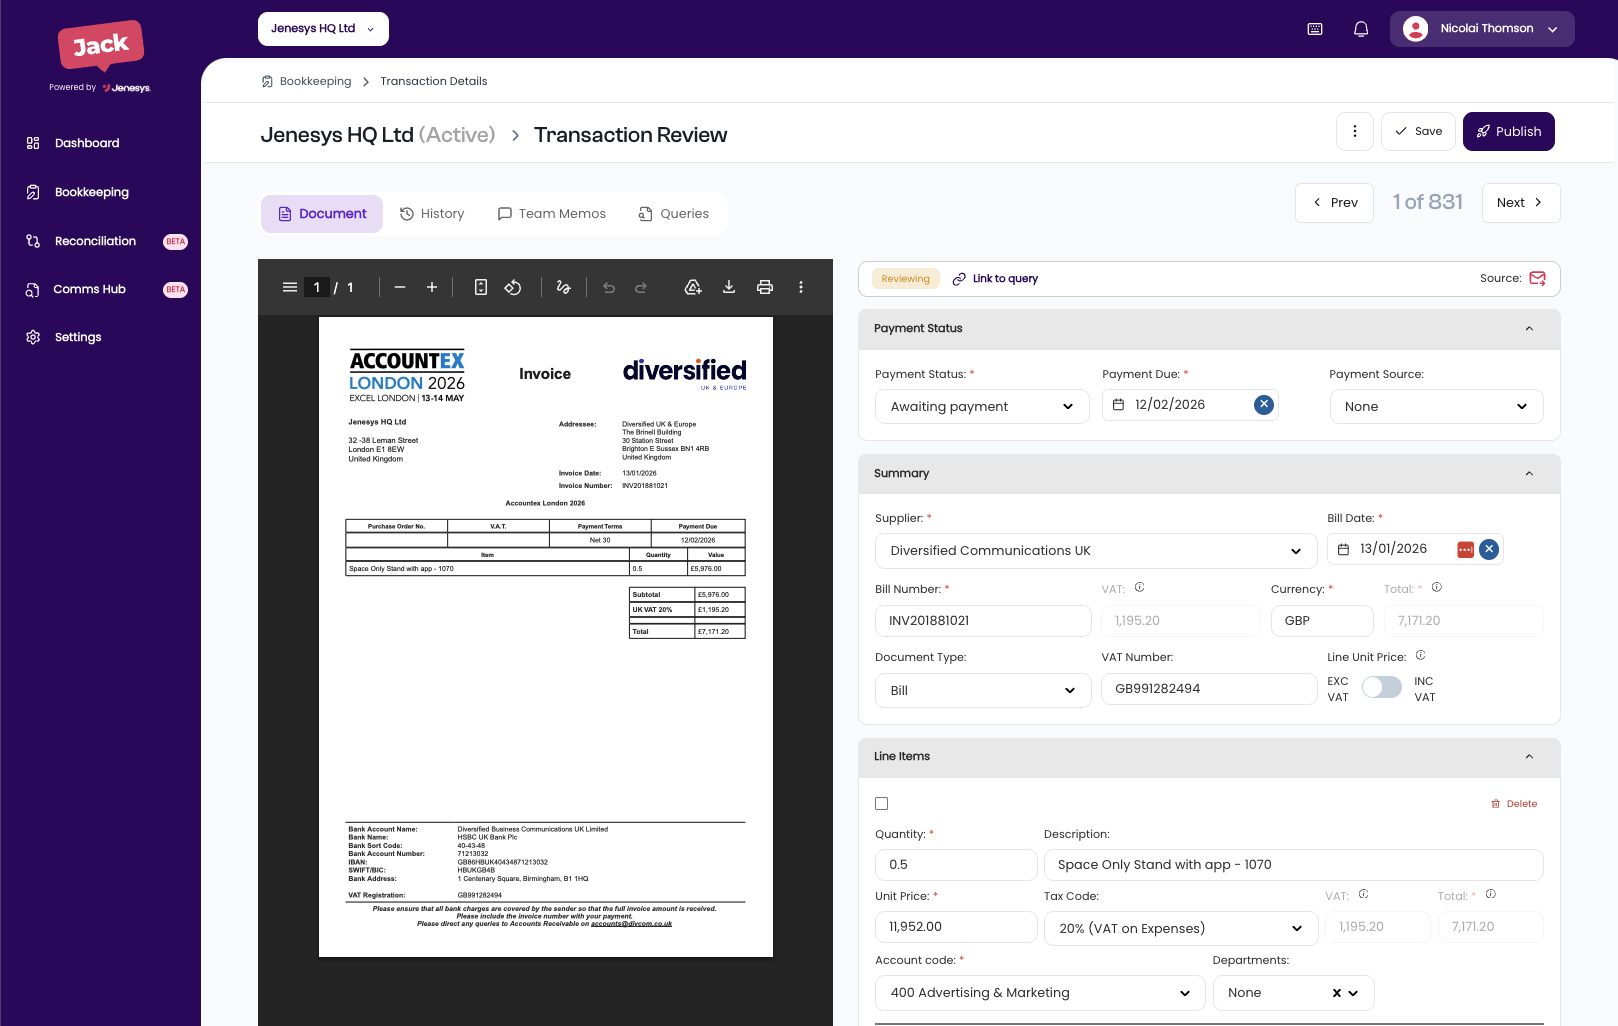Open the notifications bell
The height and width of the screenshot is (1026, 1618).
[1361, 29]
